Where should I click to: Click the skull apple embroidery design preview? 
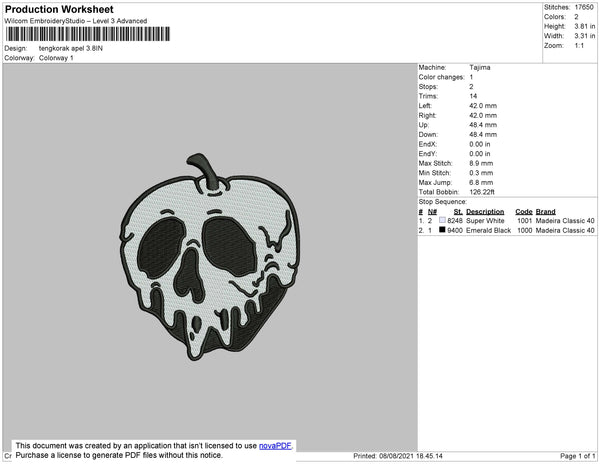(210, 257)
